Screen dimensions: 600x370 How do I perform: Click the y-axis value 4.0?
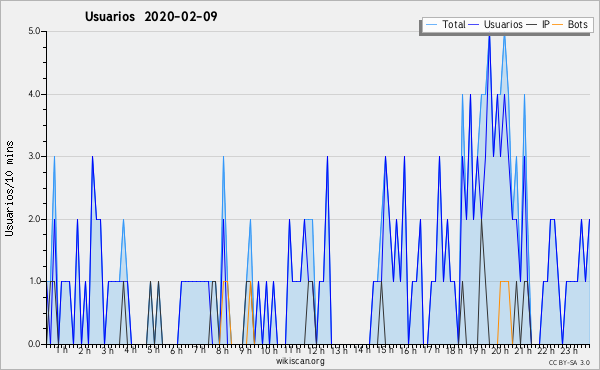(x=34, y=94)
